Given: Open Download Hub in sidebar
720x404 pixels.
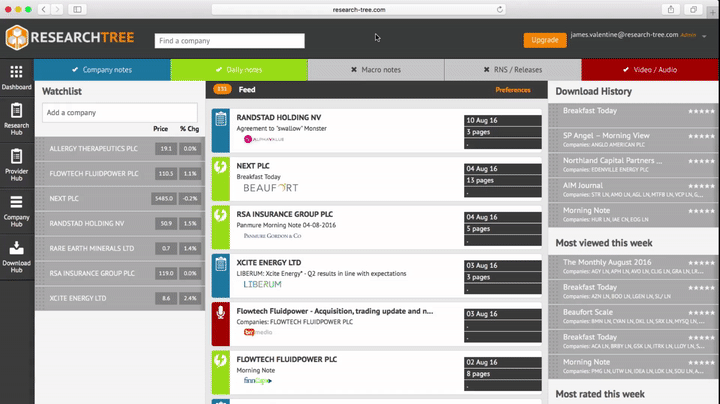Looking at the screenshot, I should pyautogui.click(x=16, y=251).
